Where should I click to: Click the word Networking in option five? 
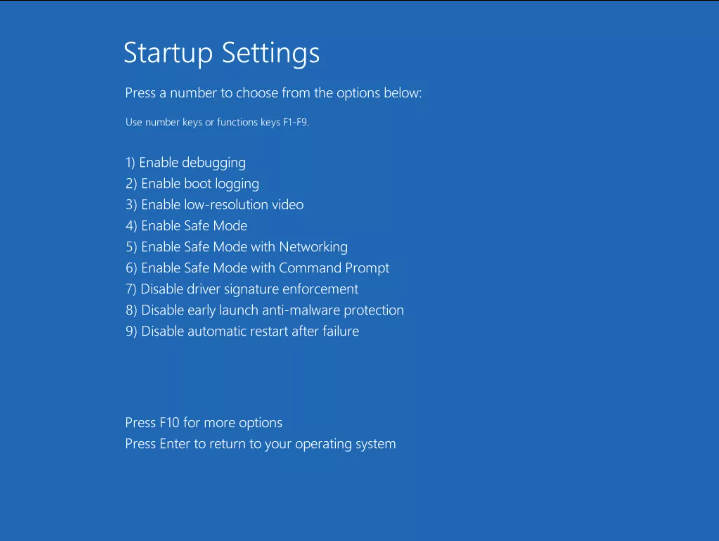pyautogui.click(x=313, y=247)
